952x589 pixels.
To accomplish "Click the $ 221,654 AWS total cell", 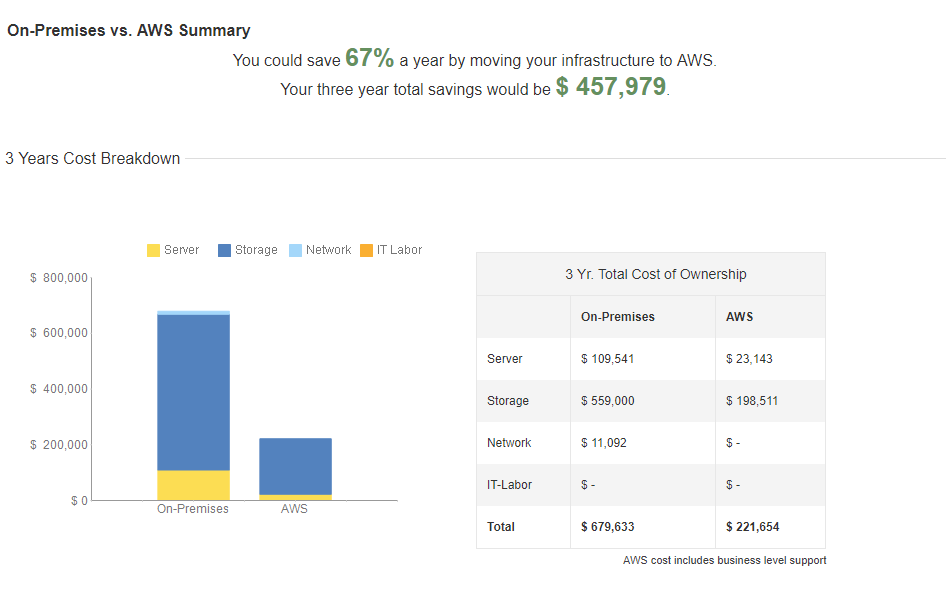I will 752,526.
